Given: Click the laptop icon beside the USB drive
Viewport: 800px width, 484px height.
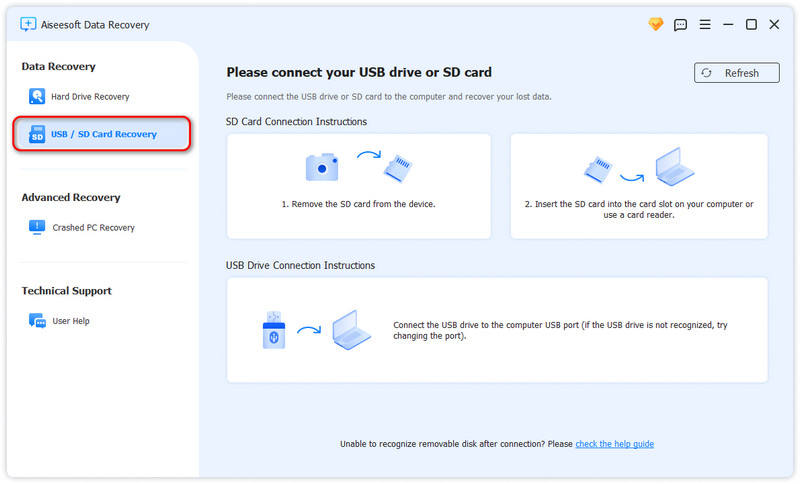Looking at the screenshot, I should [351, 329].
